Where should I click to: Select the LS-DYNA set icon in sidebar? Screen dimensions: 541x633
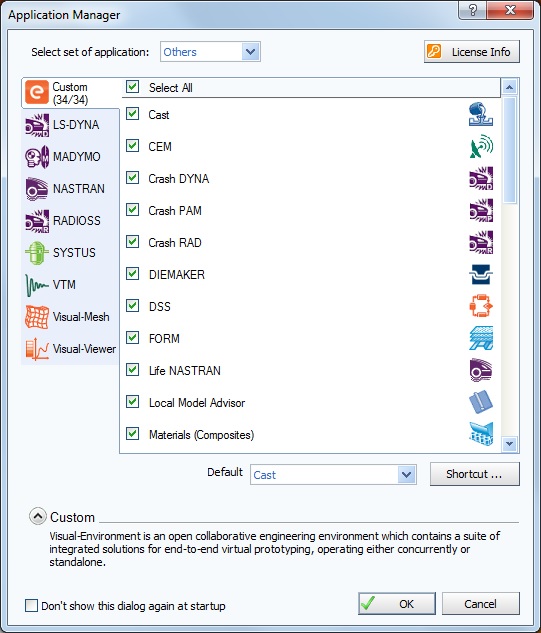point(37,125)
